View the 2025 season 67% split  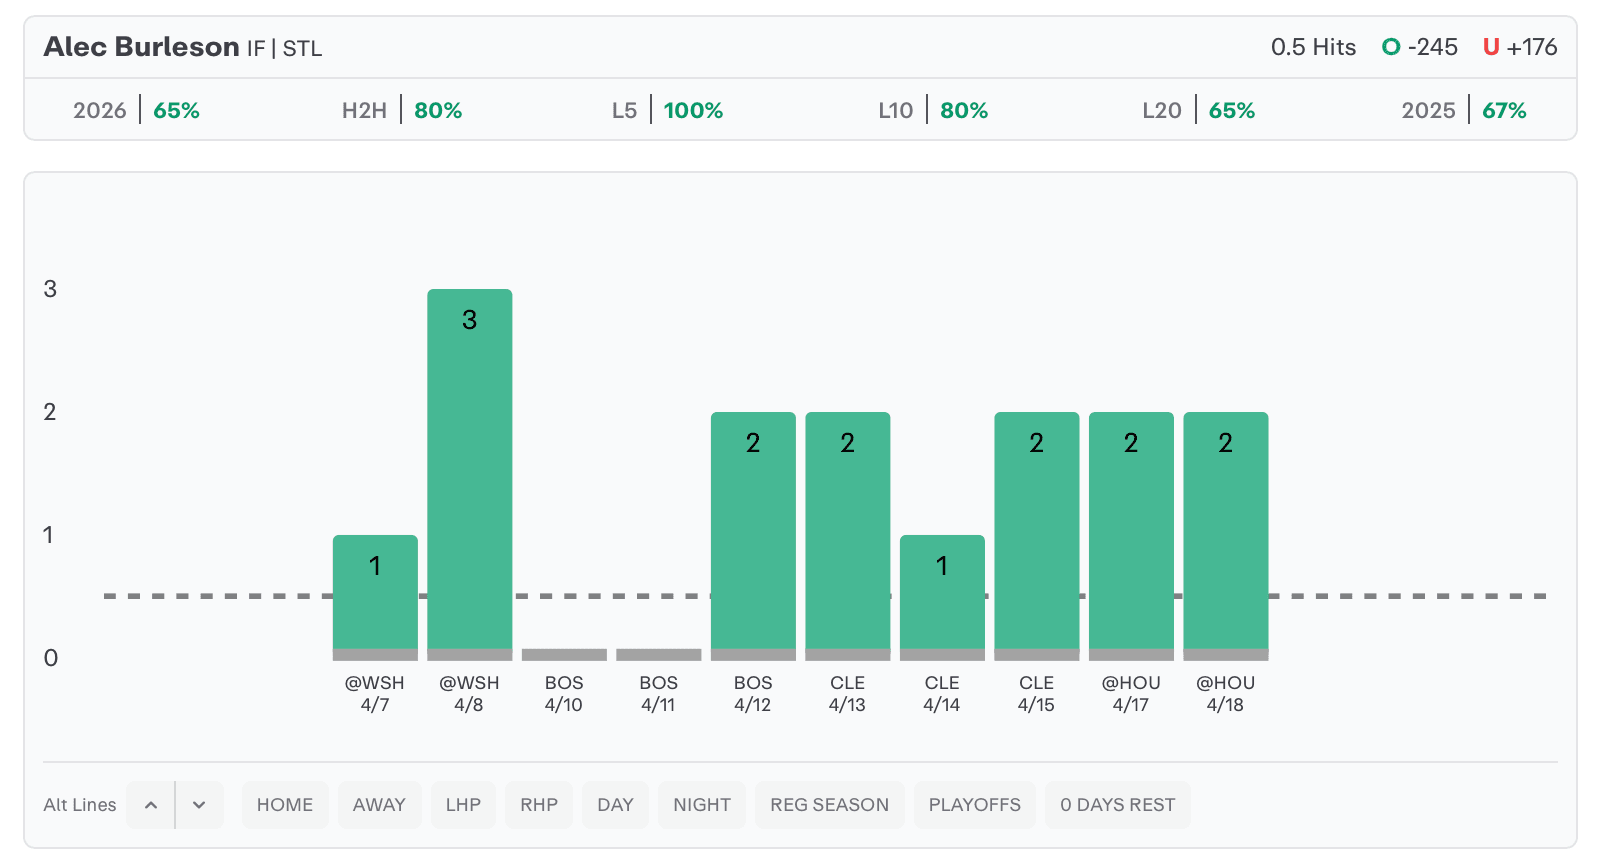coord(1464,110)
